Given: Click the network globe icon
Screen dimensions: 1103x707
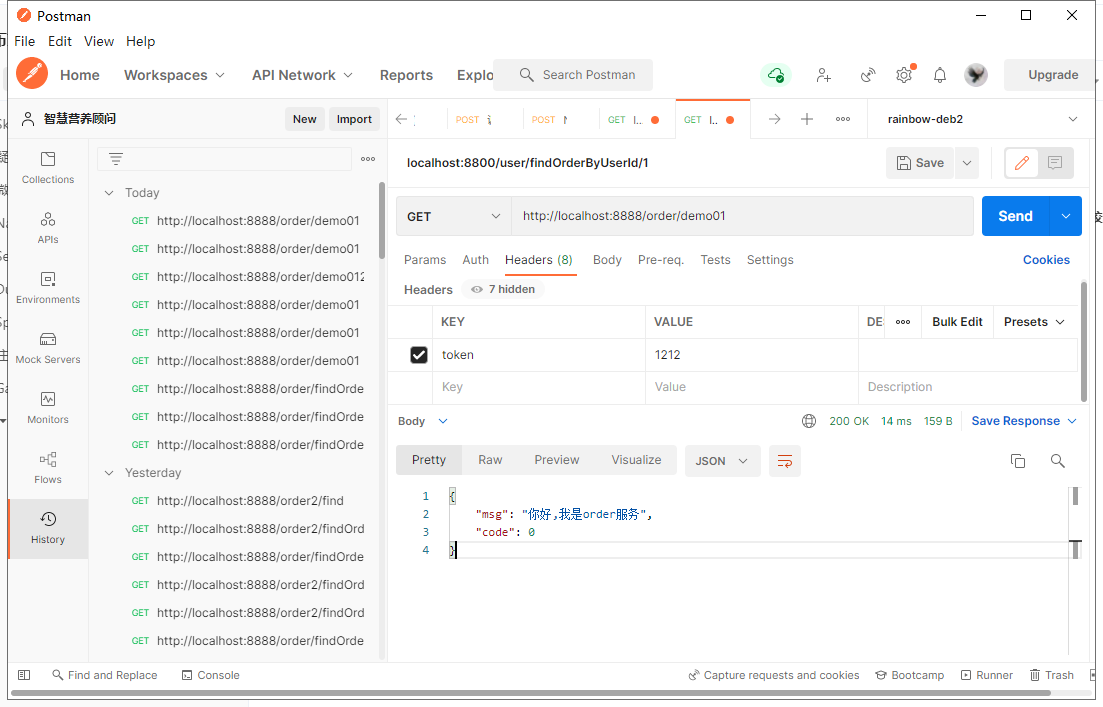Looking at the screenshot, I should pyautogui.click(x=809, y=421).
